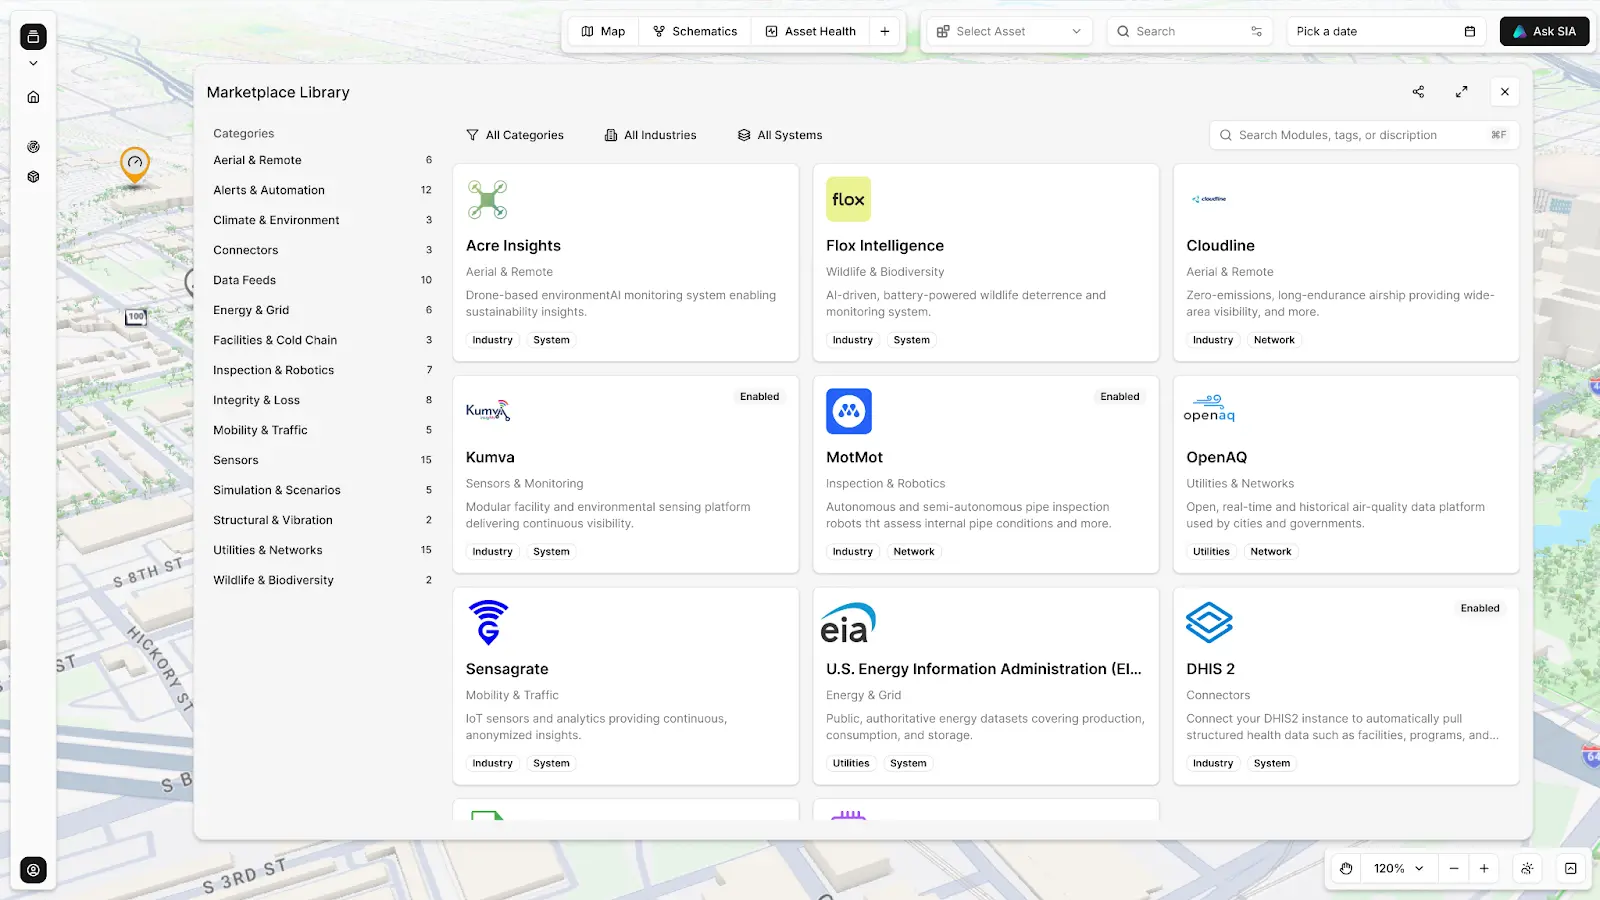Open the Select Asset dropdown

click(1008, 31)
